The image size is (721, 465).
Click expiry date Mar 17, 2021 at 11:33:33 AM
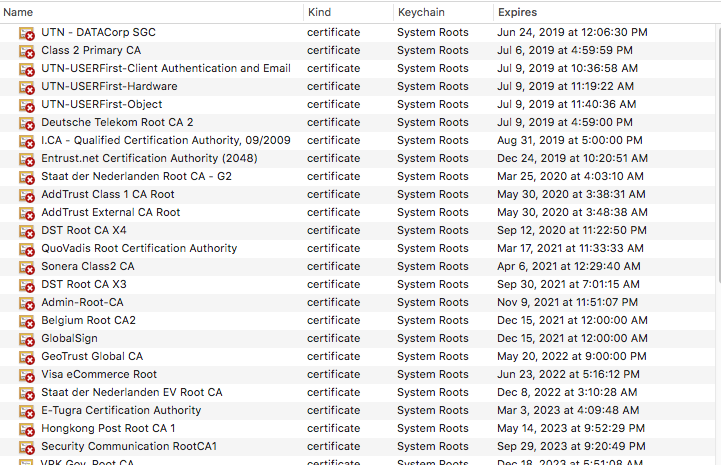click(x=570, y=248)
